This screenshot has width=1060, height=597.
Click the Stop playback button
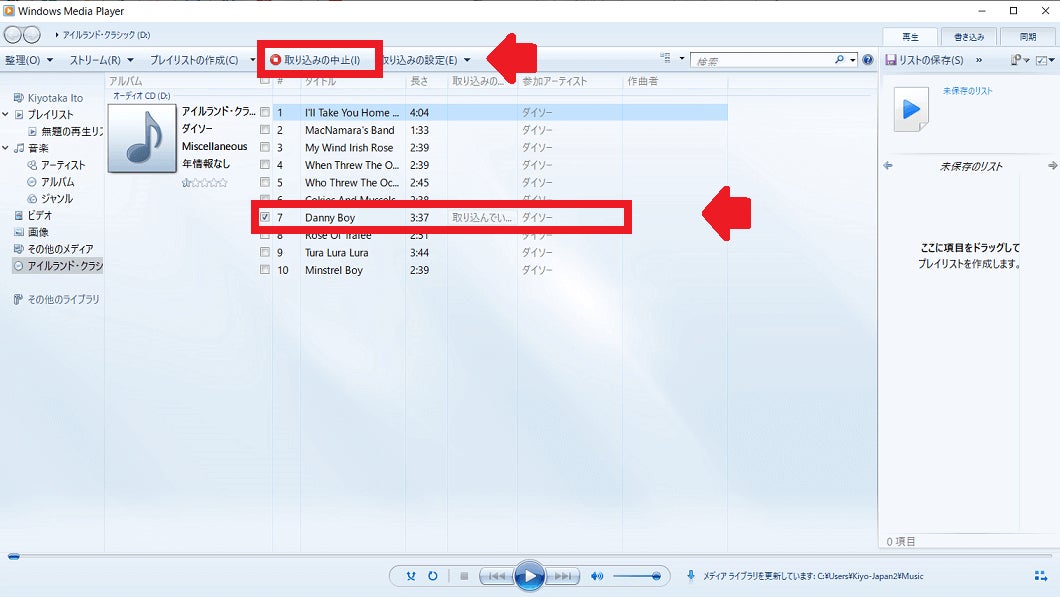click(x=464, y=576)
